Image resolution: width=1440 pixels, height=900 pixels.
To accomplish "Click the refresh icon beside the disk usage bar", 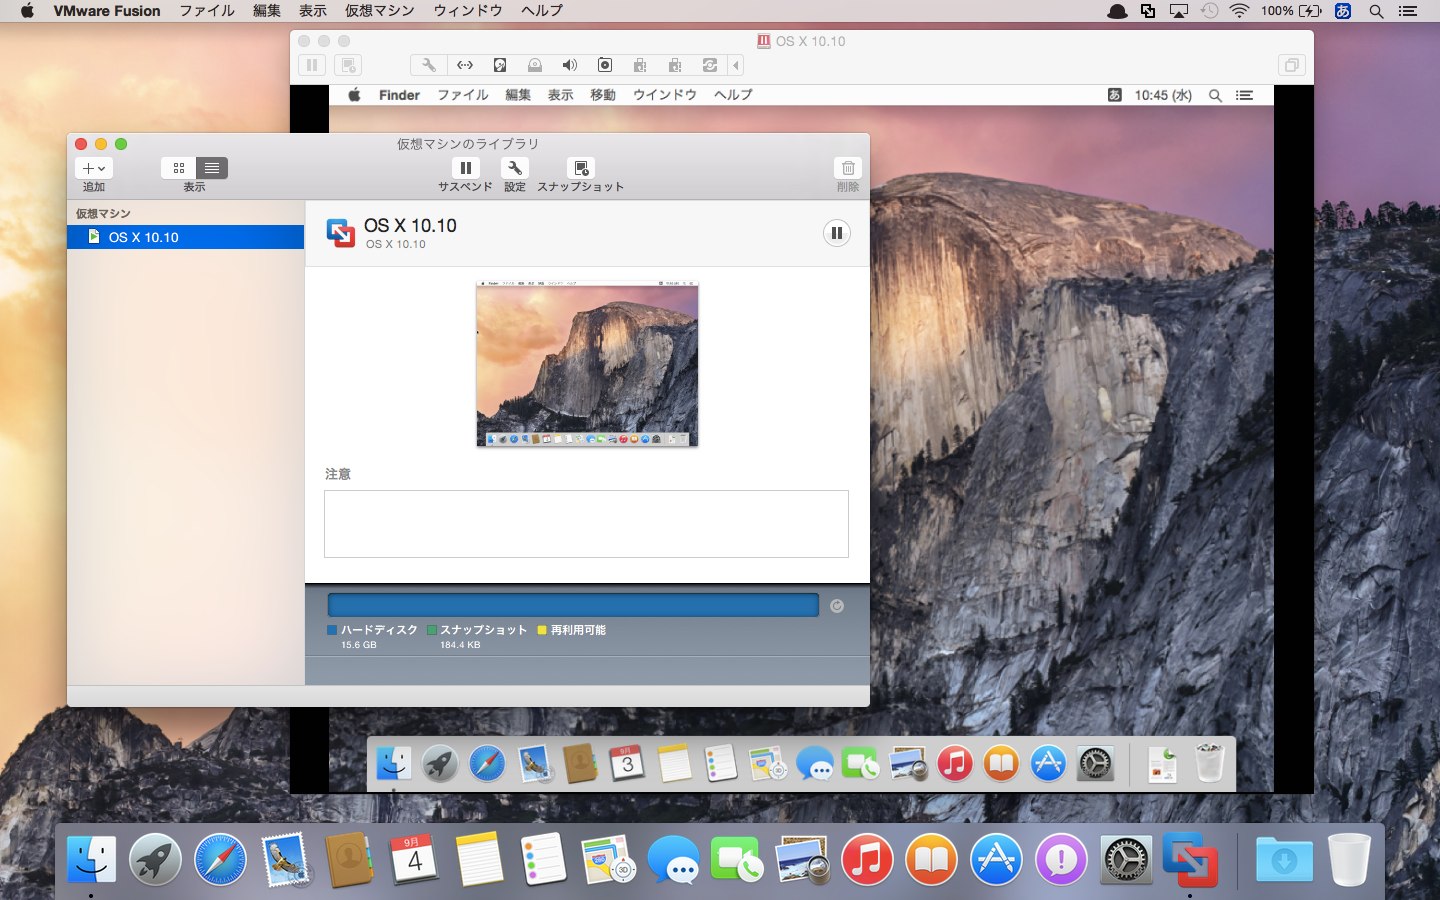I will point(837,605).
